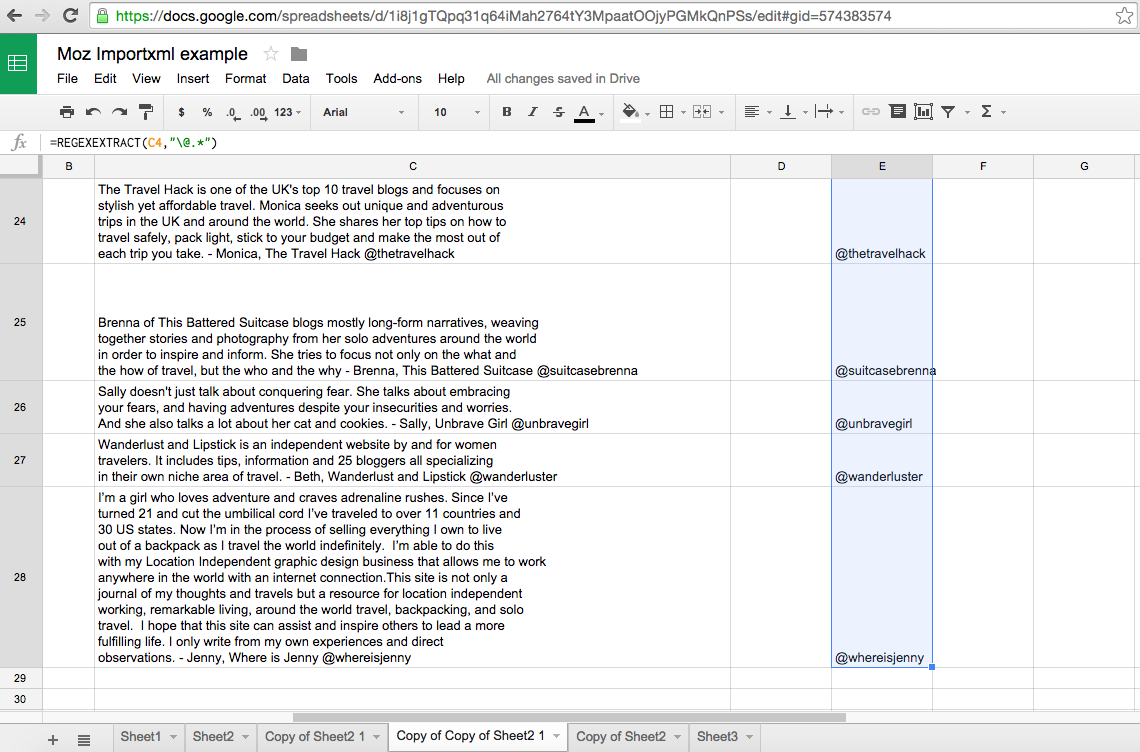Select the paint format tool
This screenshot has width=1140, height=752.
146,112
